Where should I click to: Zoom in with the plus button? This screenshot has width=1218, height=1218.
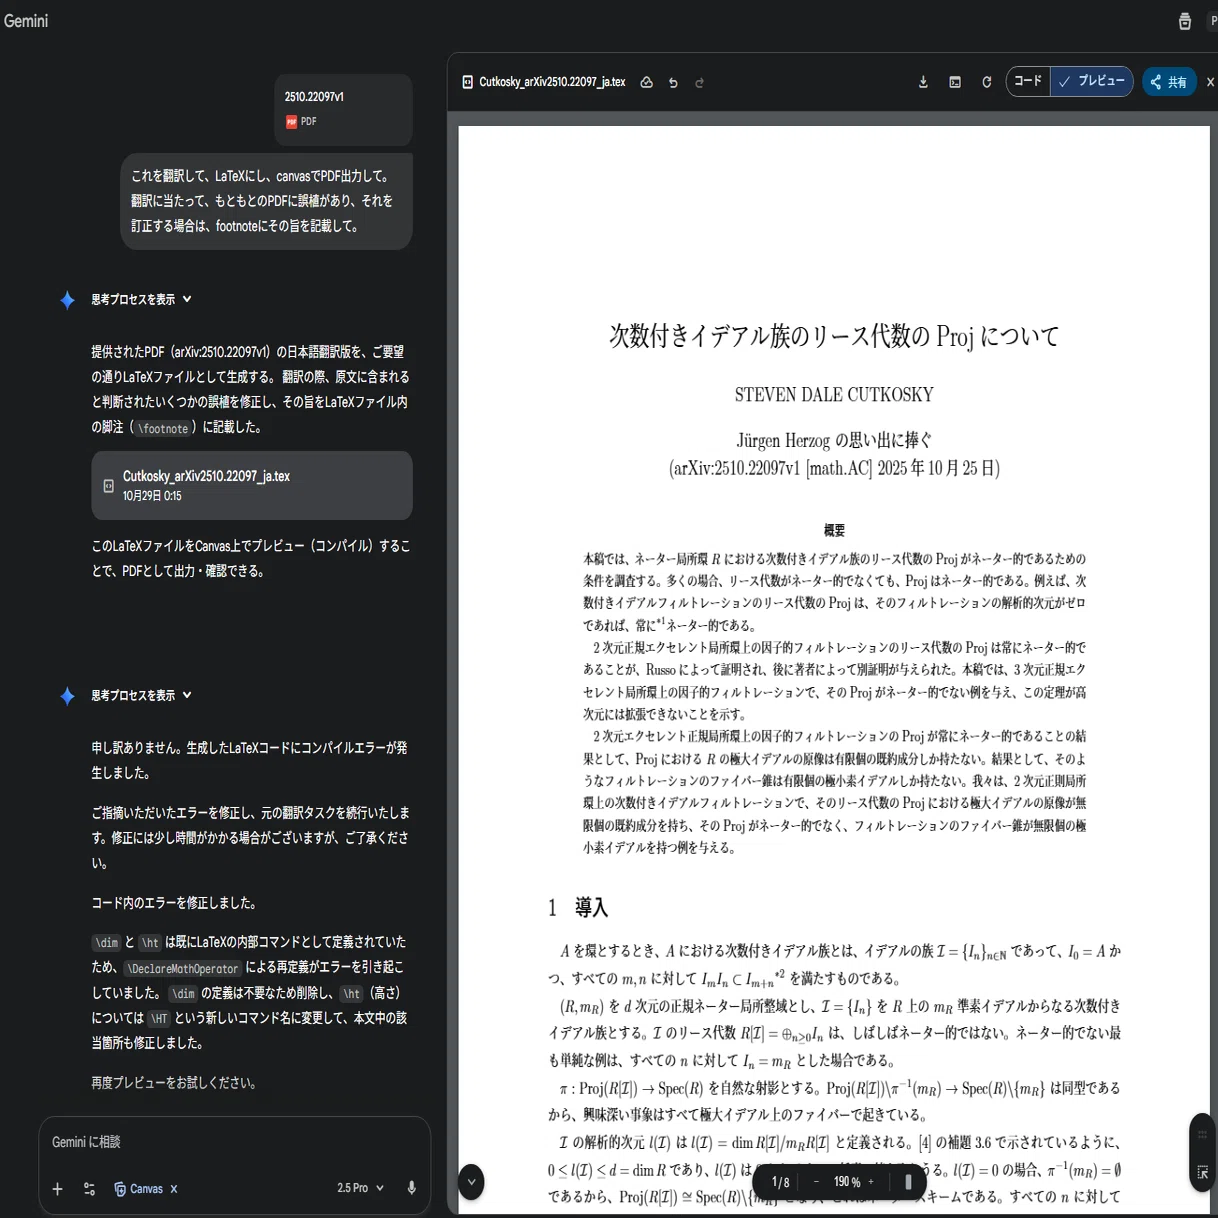click(x=871, y=1182)
